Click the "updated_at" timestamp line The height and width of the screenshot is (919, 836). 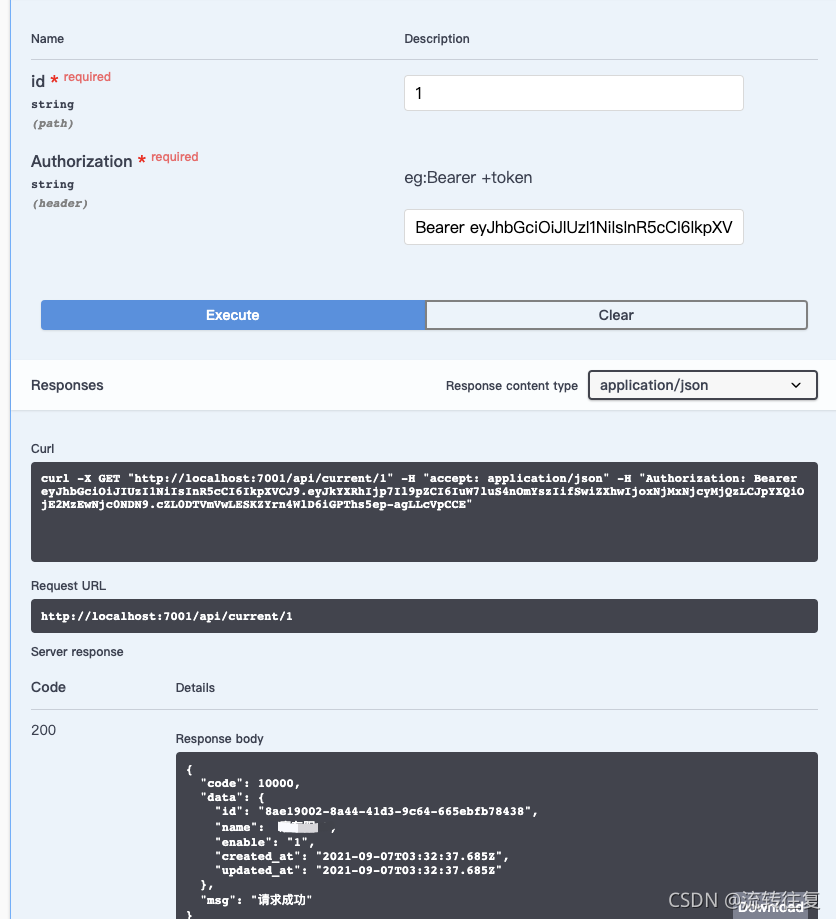pos(358,870)
